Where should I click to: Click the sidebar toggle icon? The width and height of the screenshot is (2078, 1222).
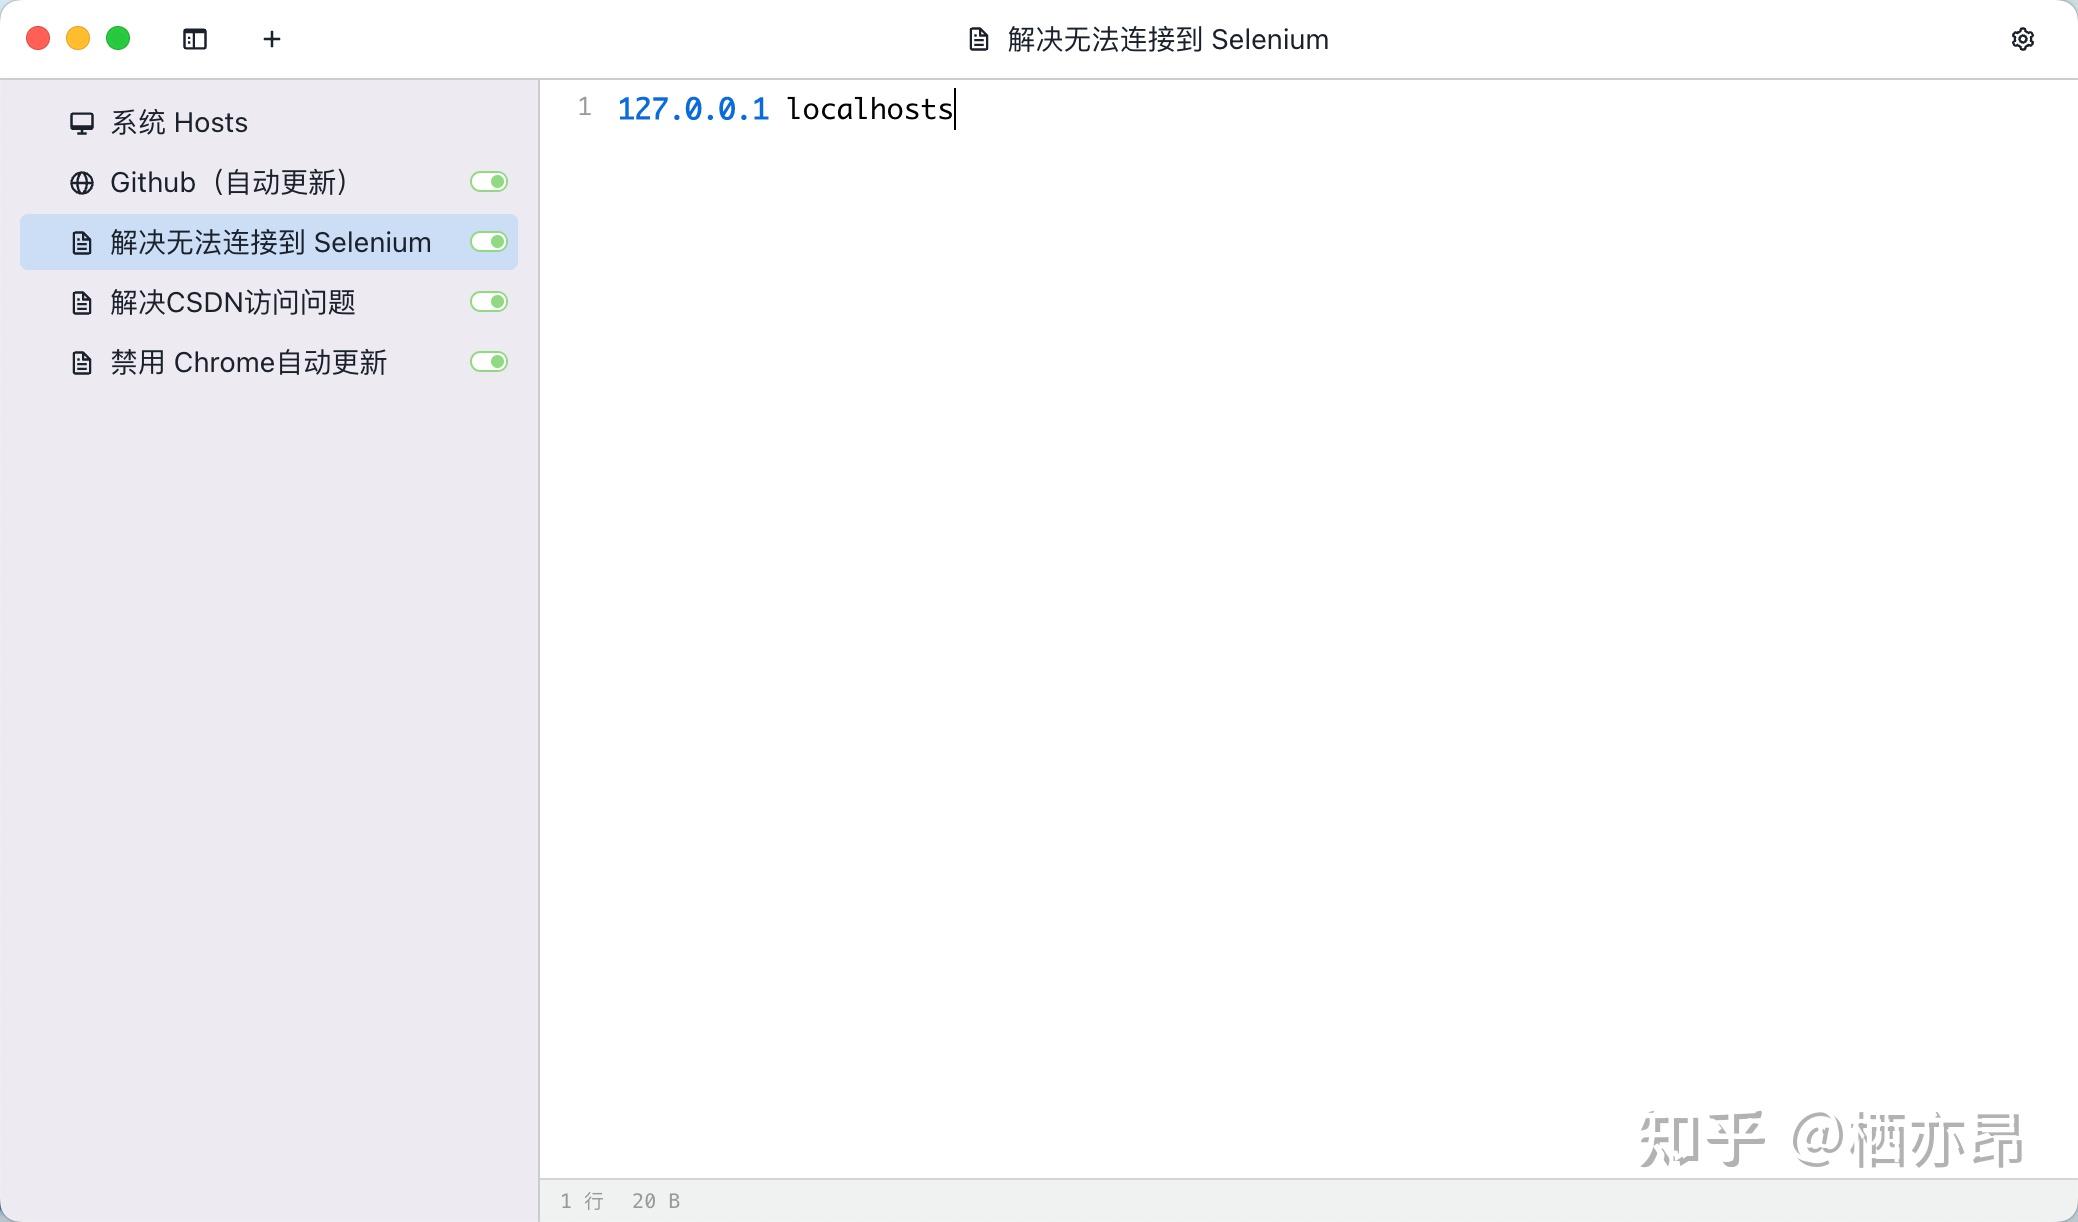pos(194,39)
